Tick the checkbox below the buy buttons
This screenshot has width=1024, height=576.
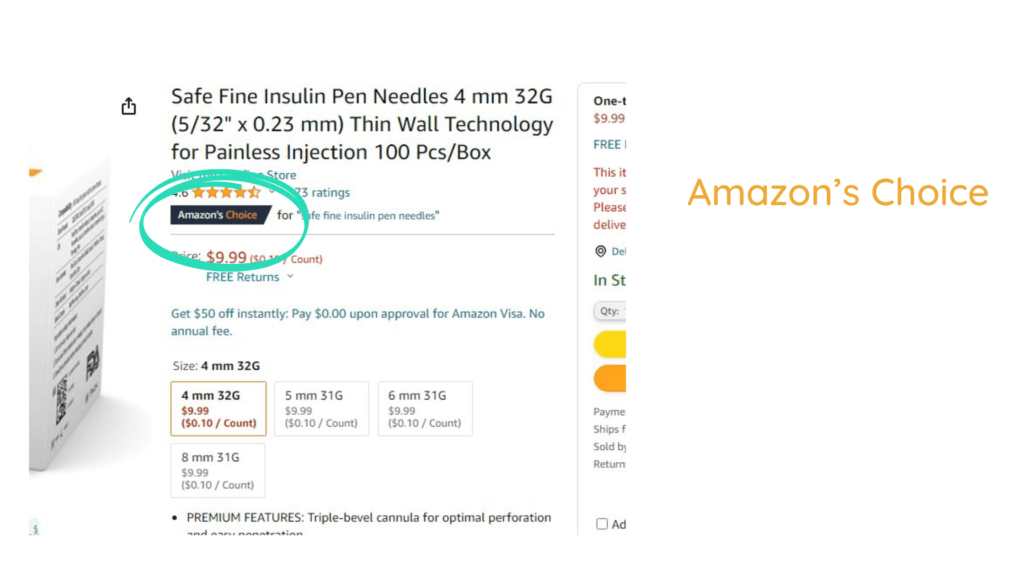pyautogui.click(x=602, y=523)
